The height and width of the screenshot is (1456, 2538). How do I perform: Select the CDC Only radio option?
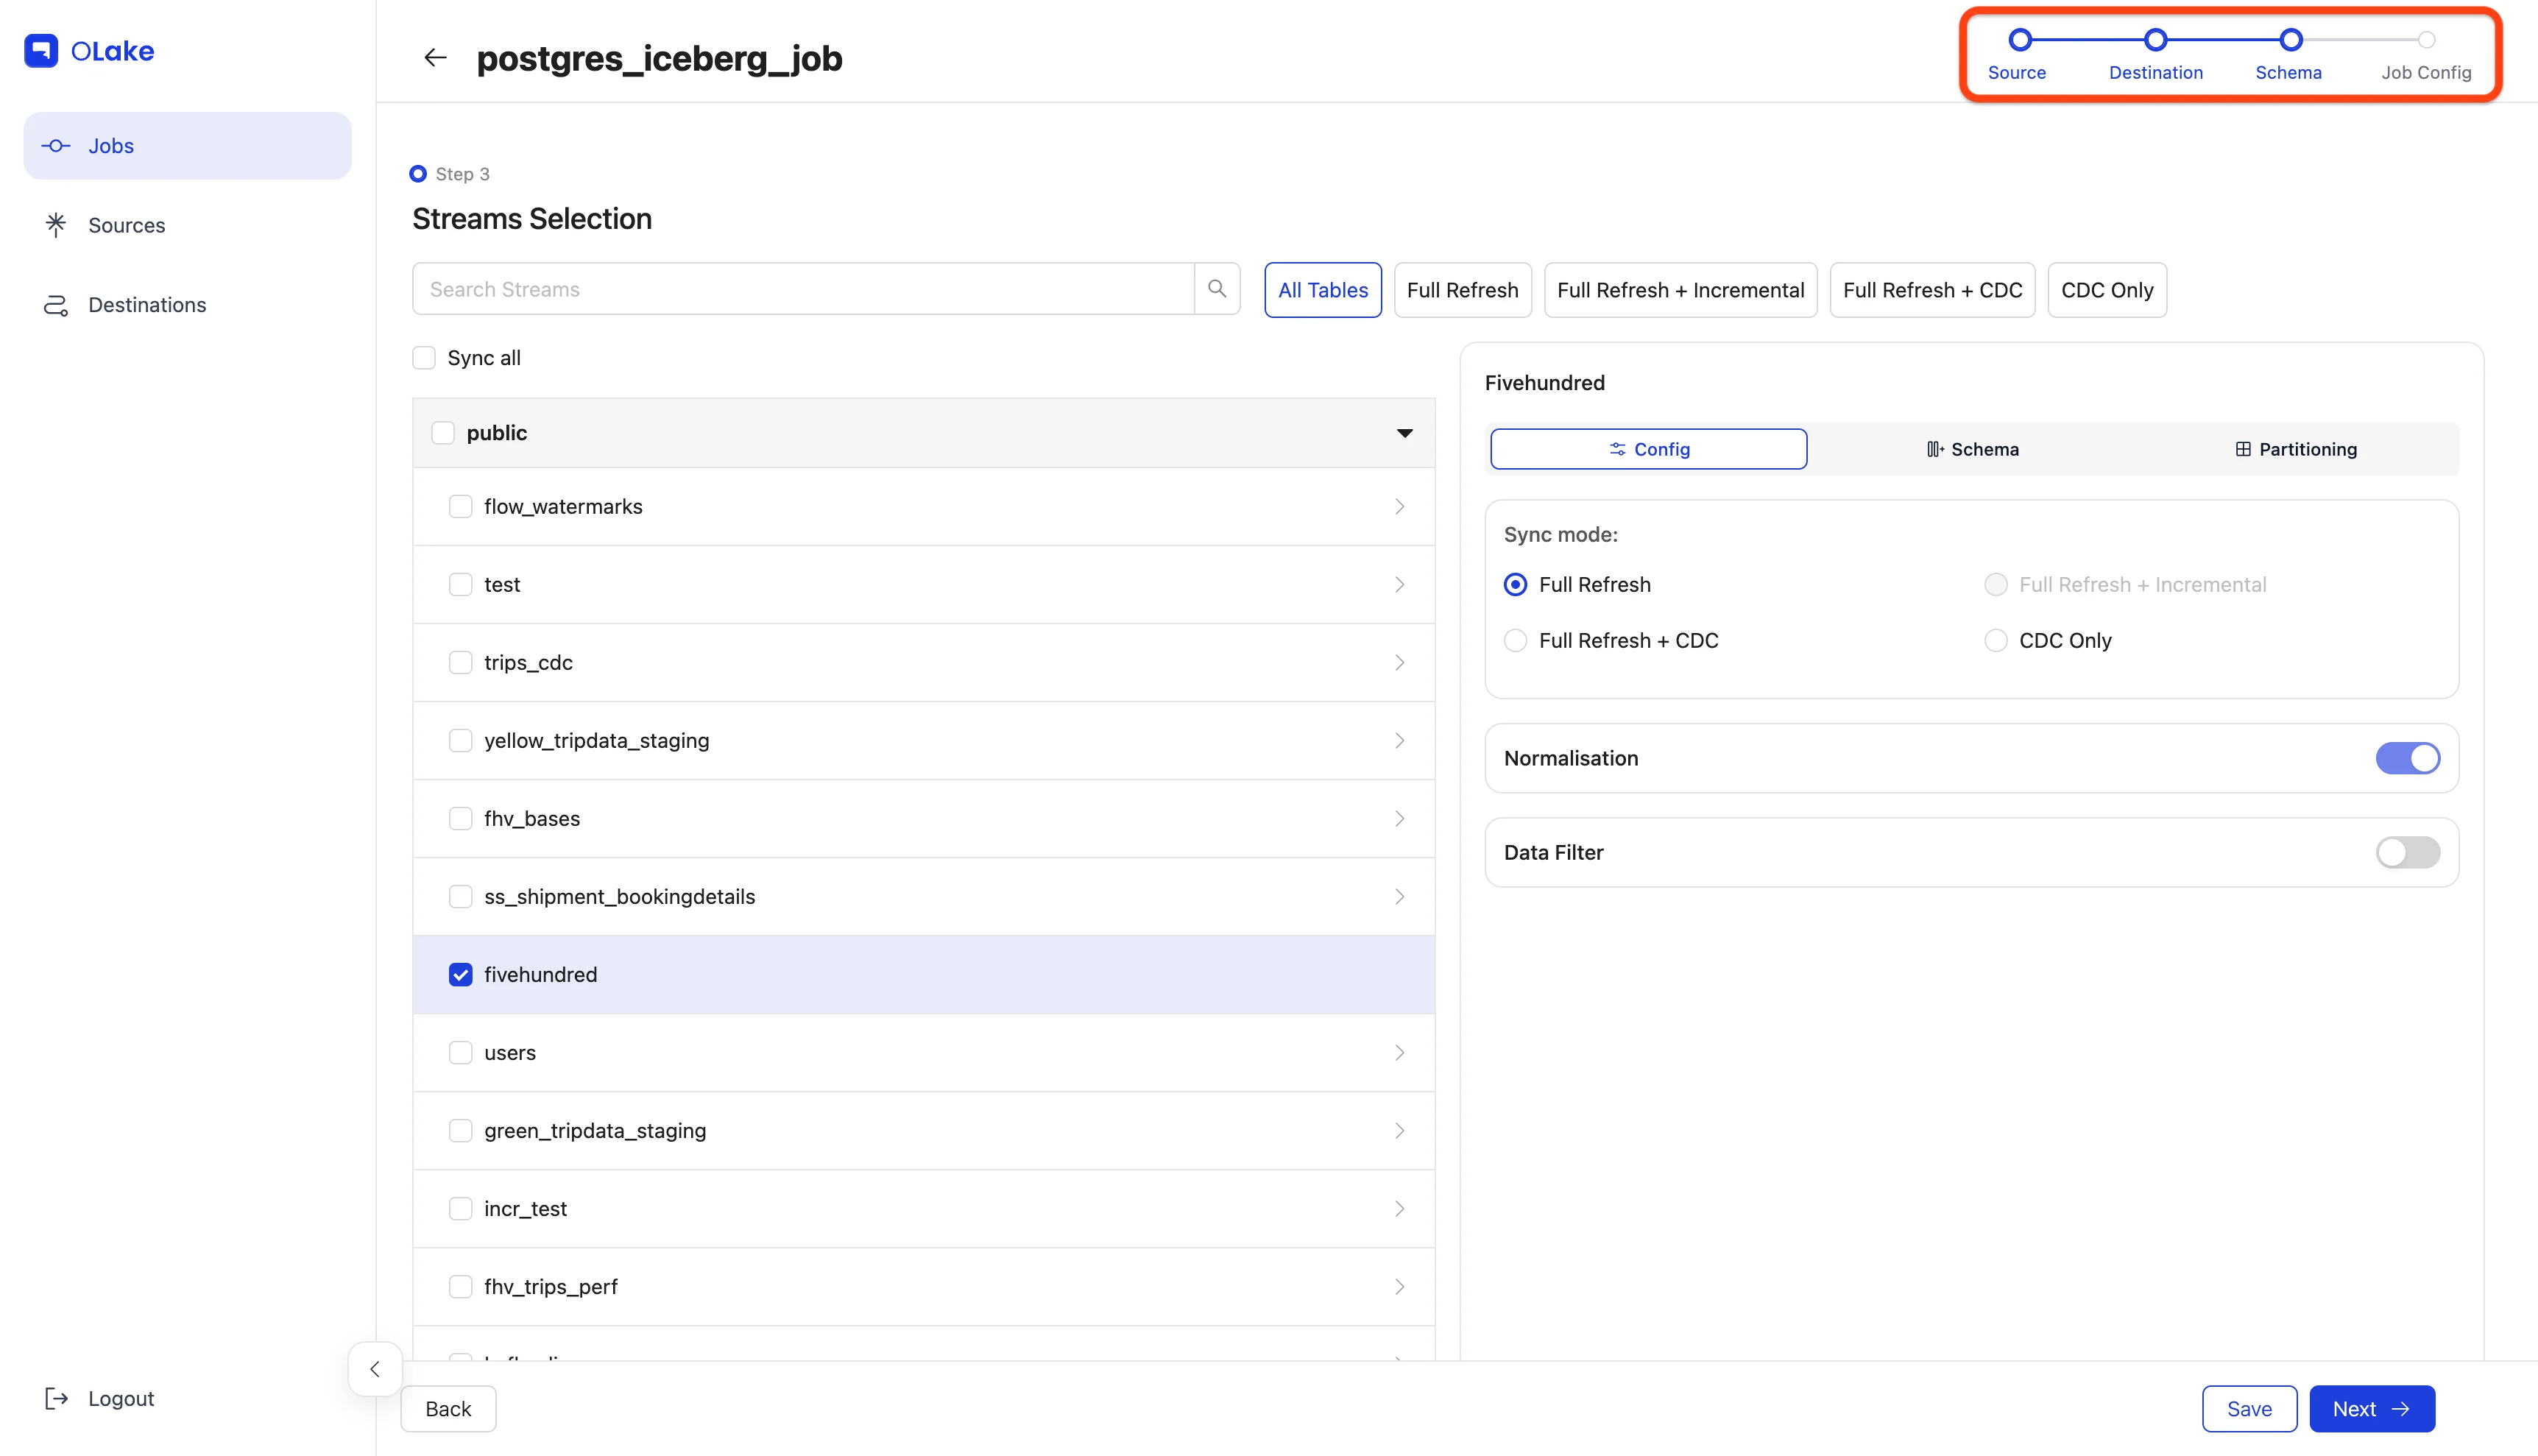point(1995,640)
